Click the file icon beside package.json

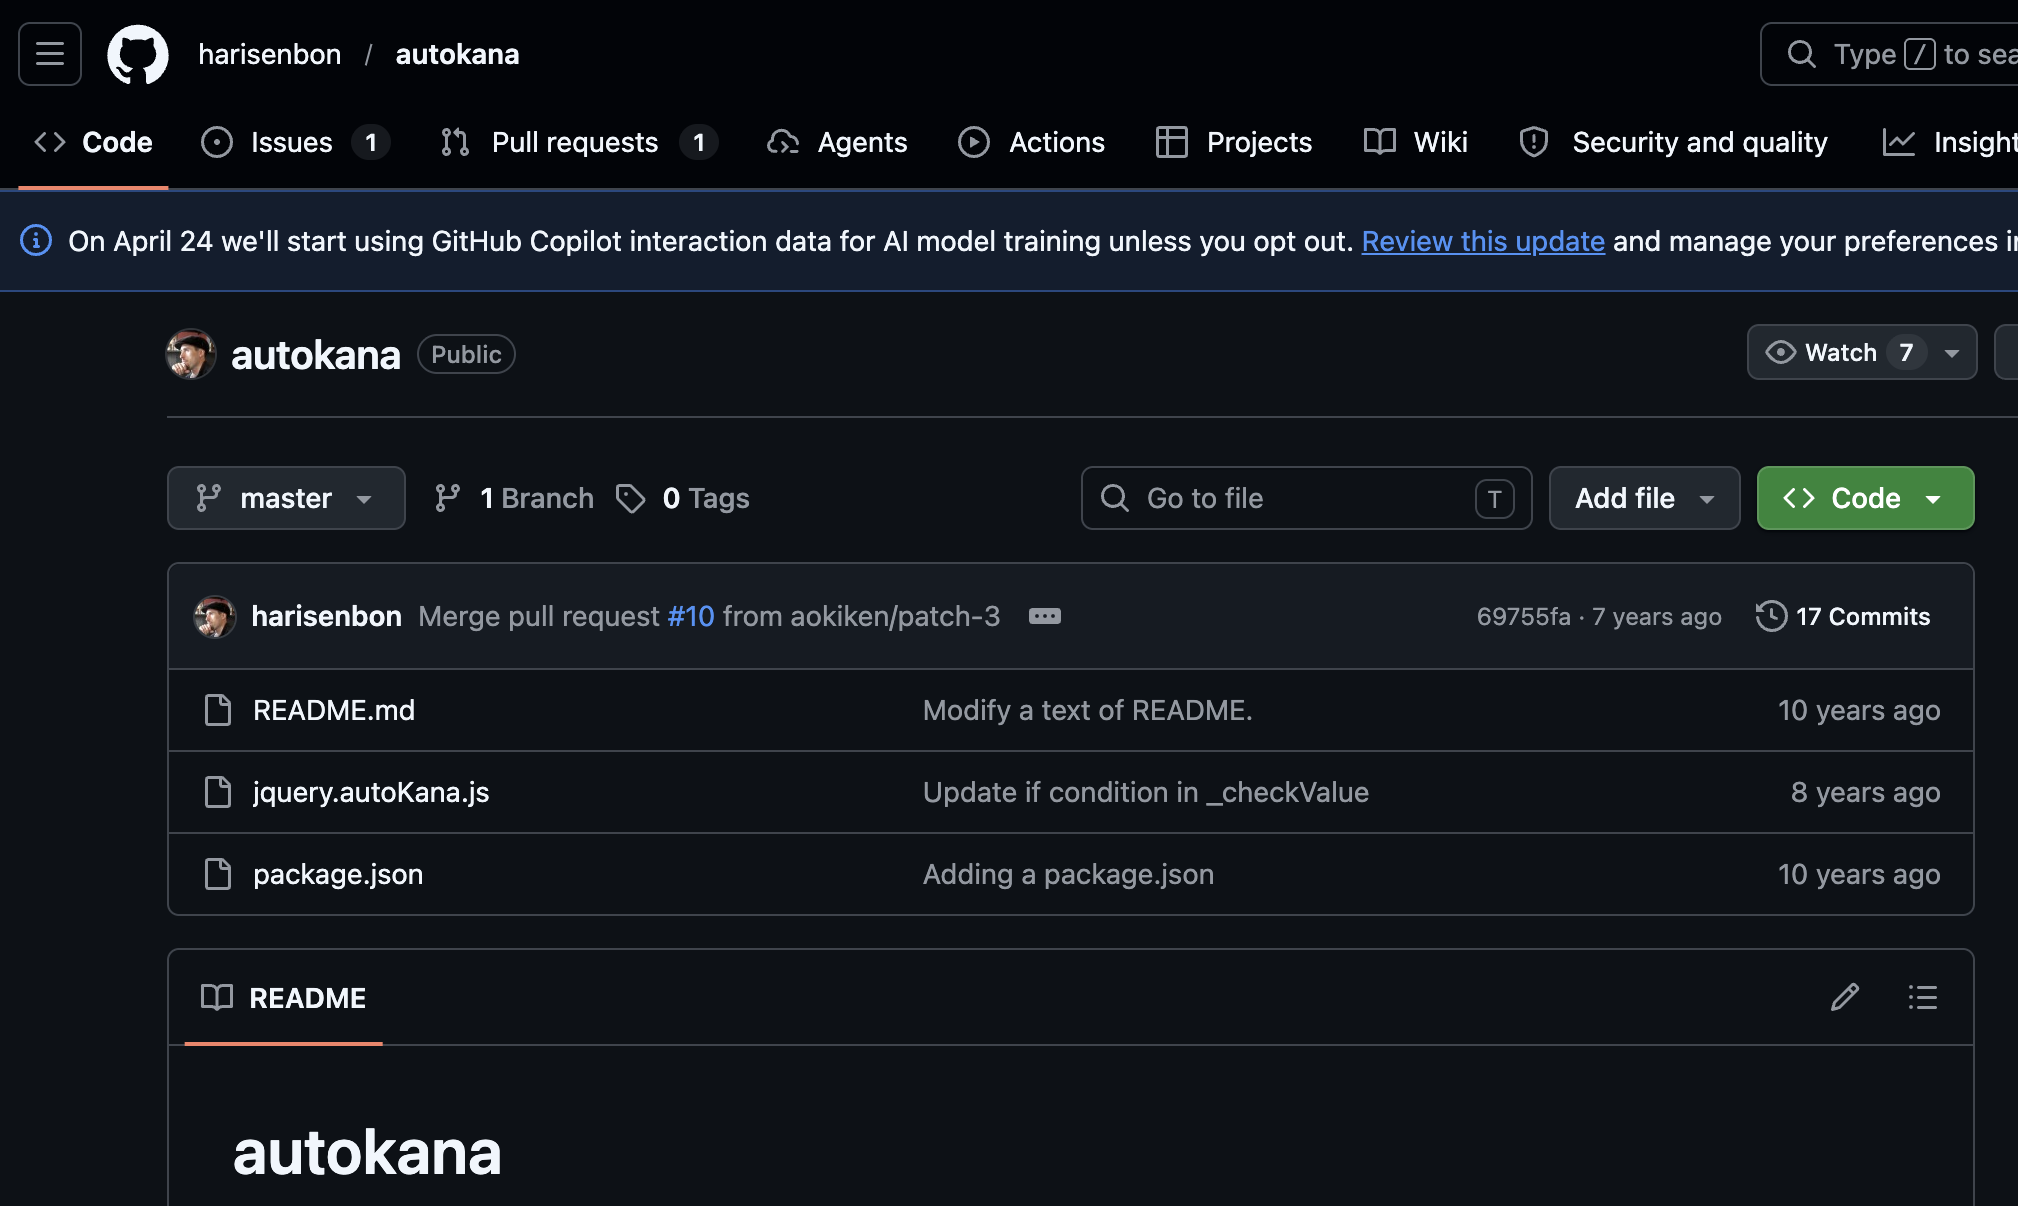(217, 874)
